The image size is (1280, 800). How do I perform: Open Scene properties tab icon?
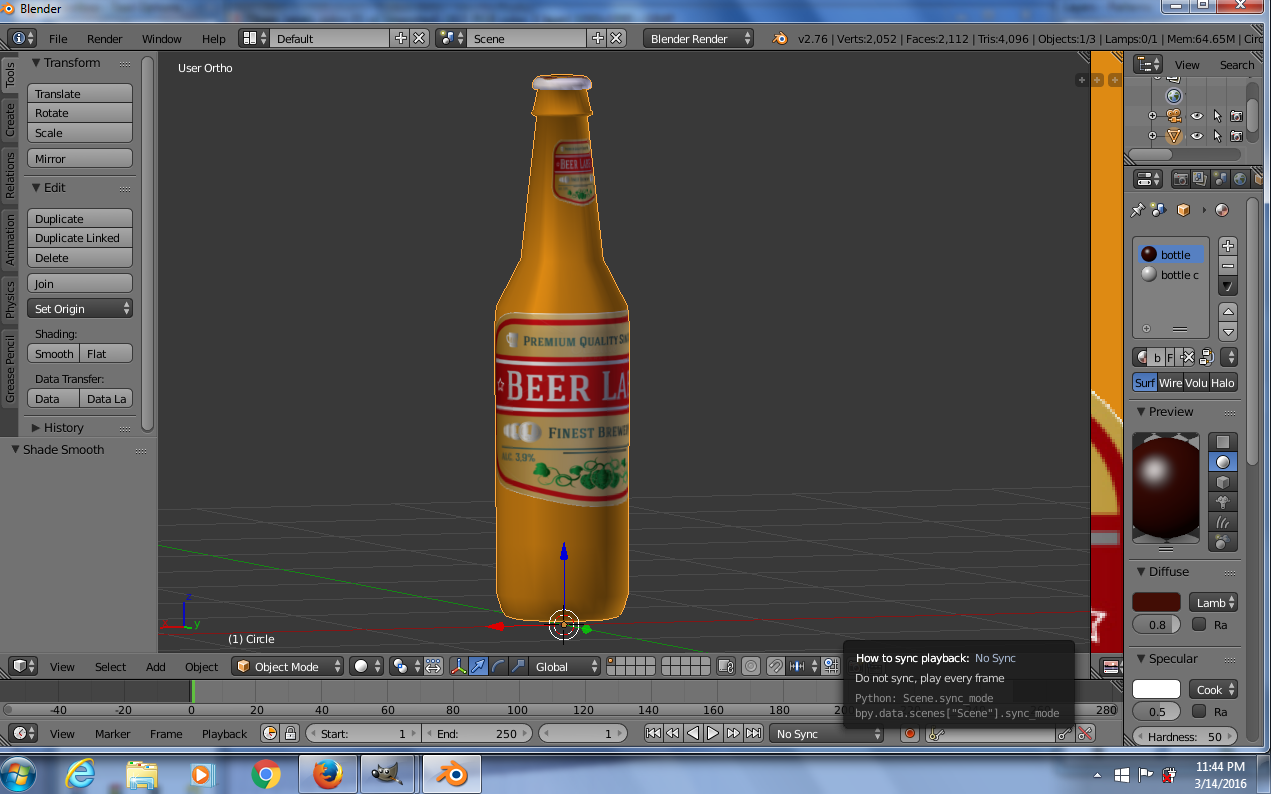(x=1220, y=179)
